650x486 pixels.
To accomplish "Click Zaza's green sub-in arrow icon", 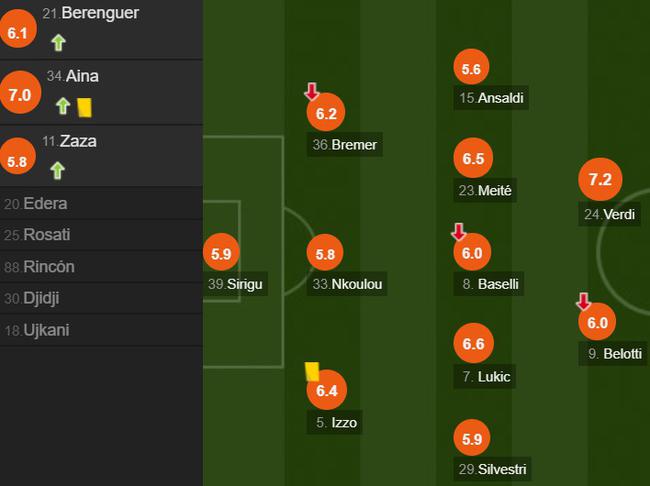I will tap(58, 170).
